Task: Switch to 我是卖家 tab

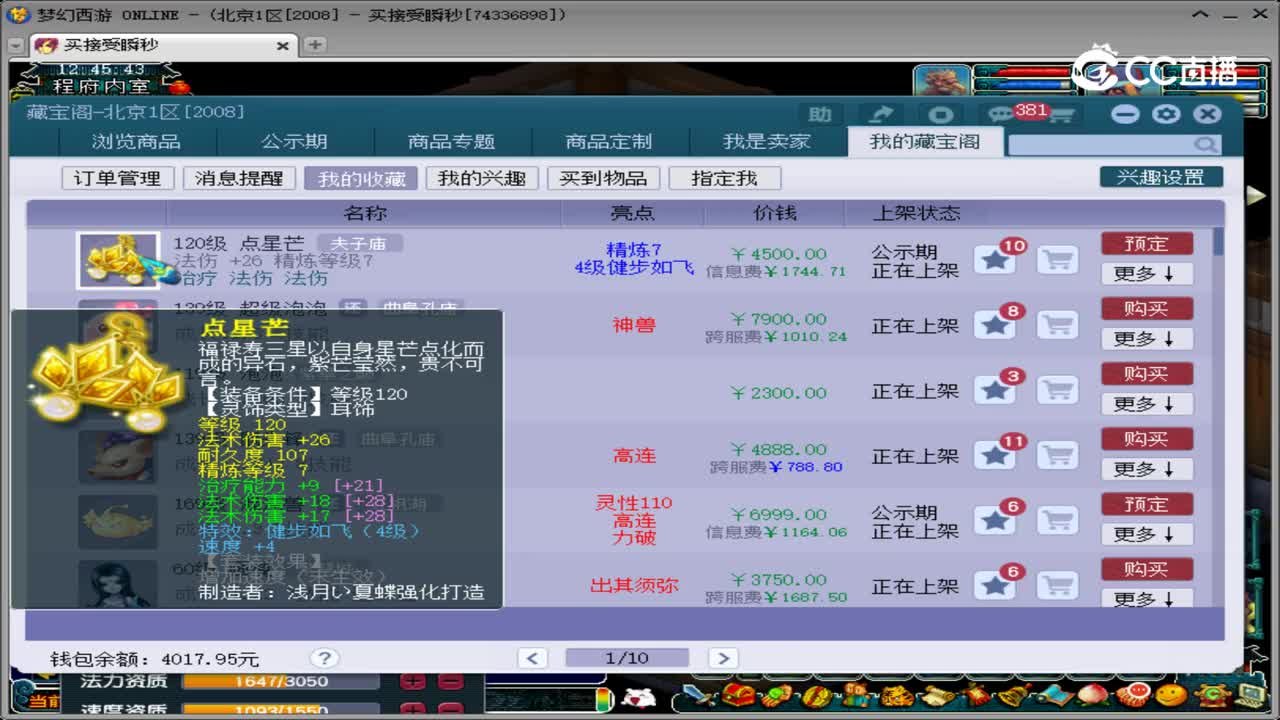Action: (766, 142)
